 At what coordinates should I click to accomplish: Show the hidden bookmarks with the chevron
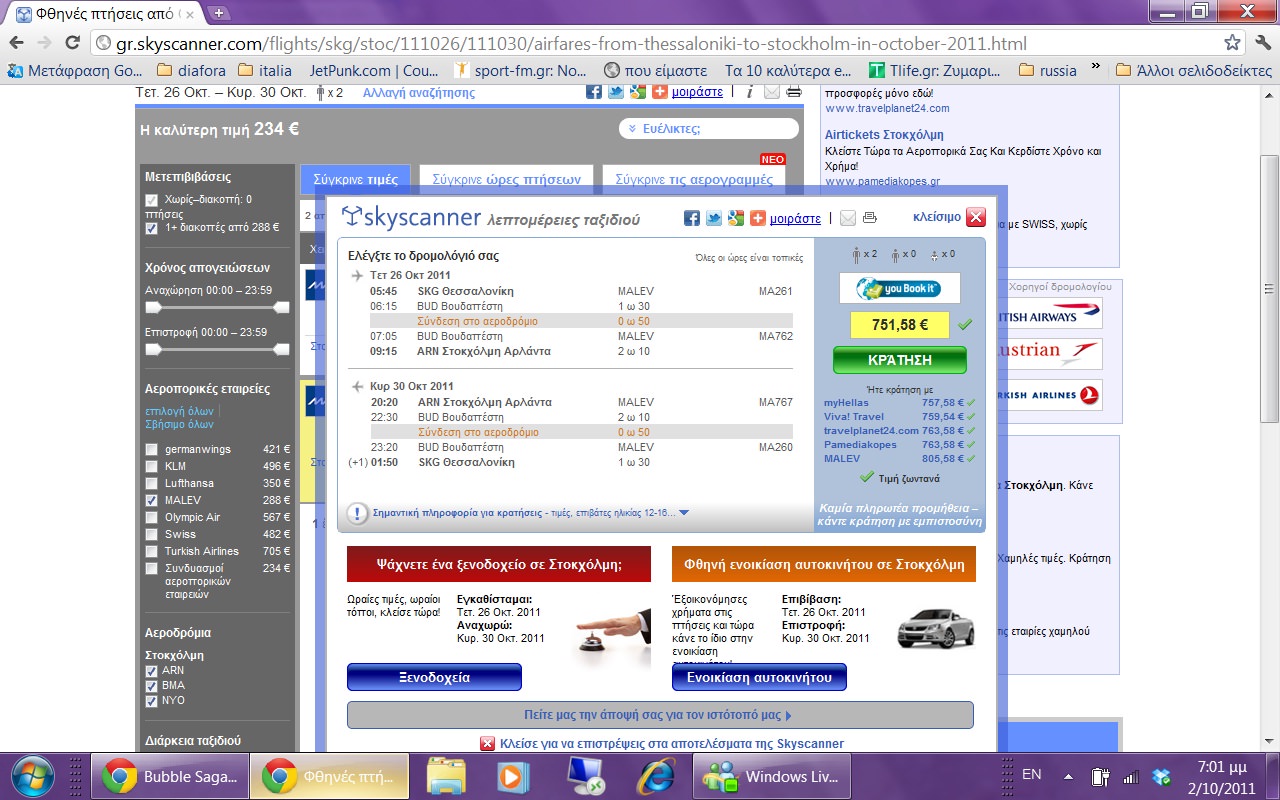tap(1095, 69)
